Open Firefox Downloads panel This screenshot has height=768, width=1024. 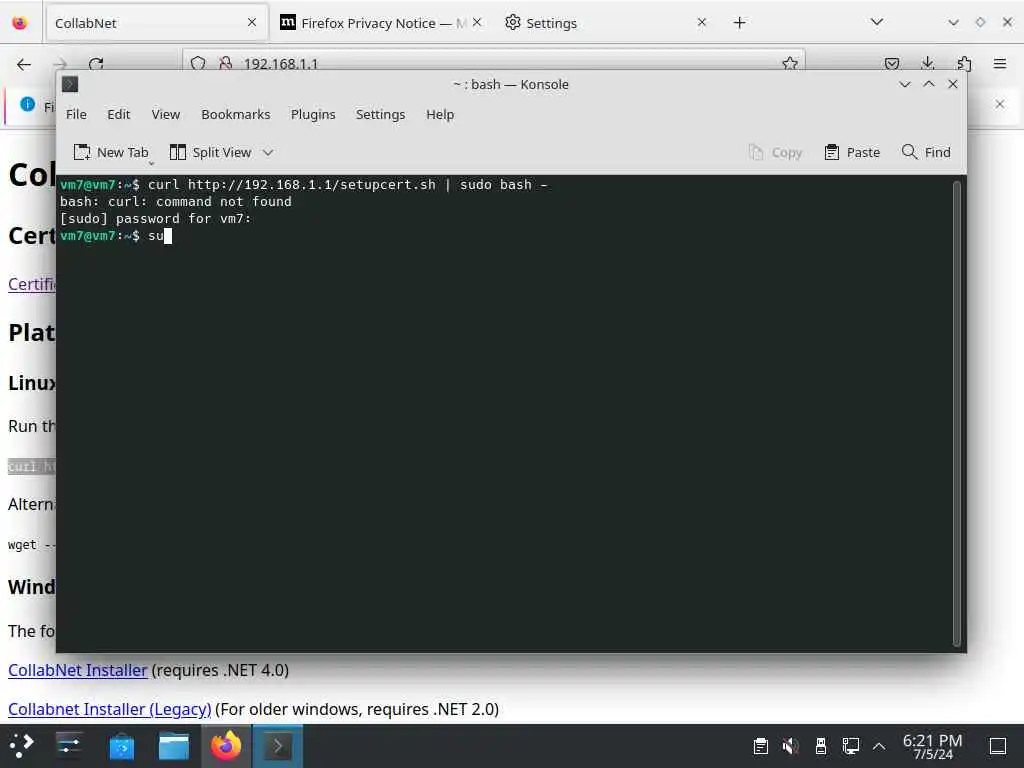(x=927, y=63)
